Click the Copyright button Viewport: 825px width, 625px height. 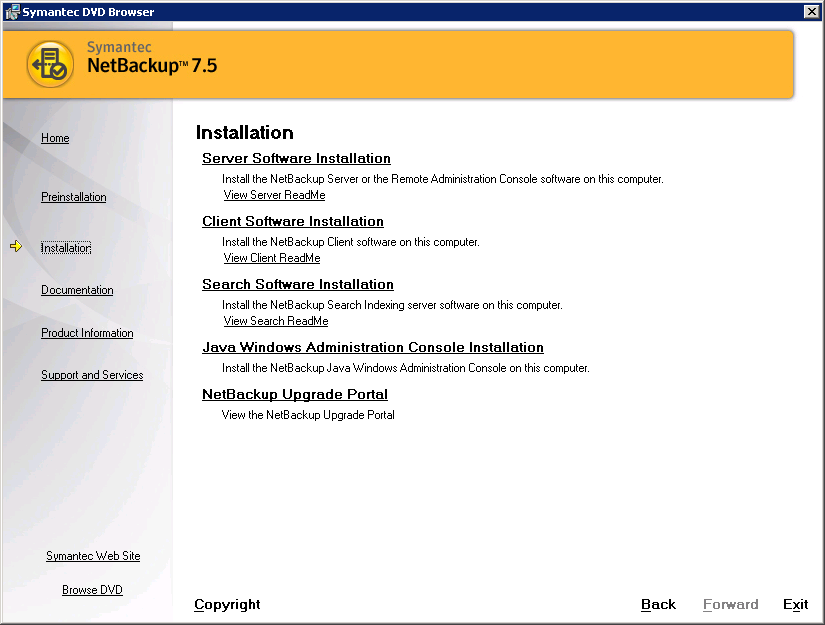point(227,604)
